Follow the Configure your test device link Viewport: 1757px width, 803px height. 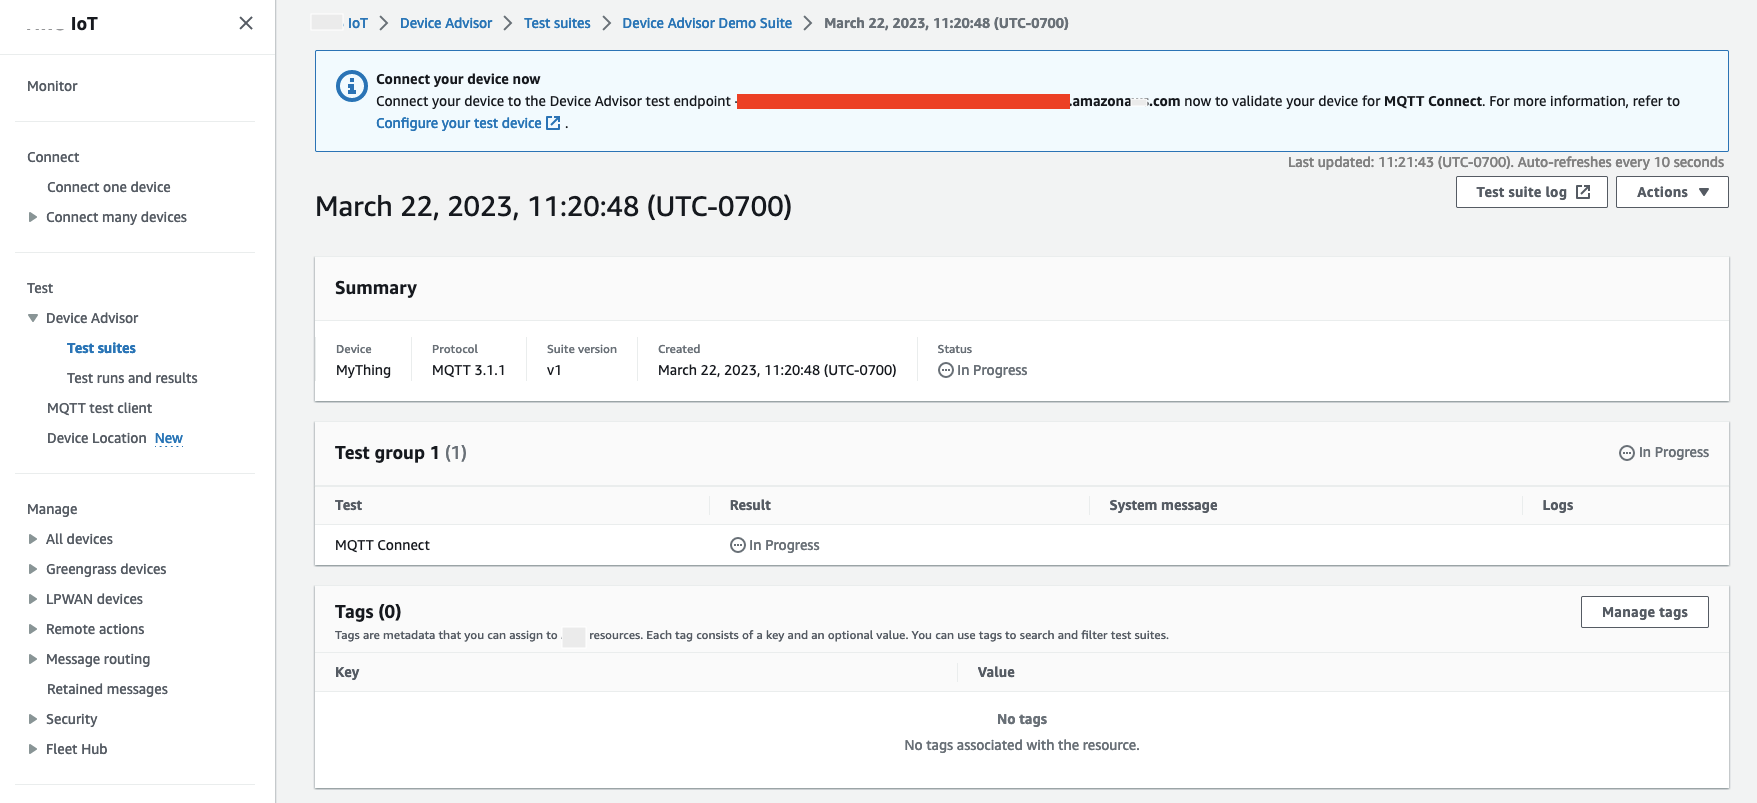pyautogui.click(x=458, y=123)
